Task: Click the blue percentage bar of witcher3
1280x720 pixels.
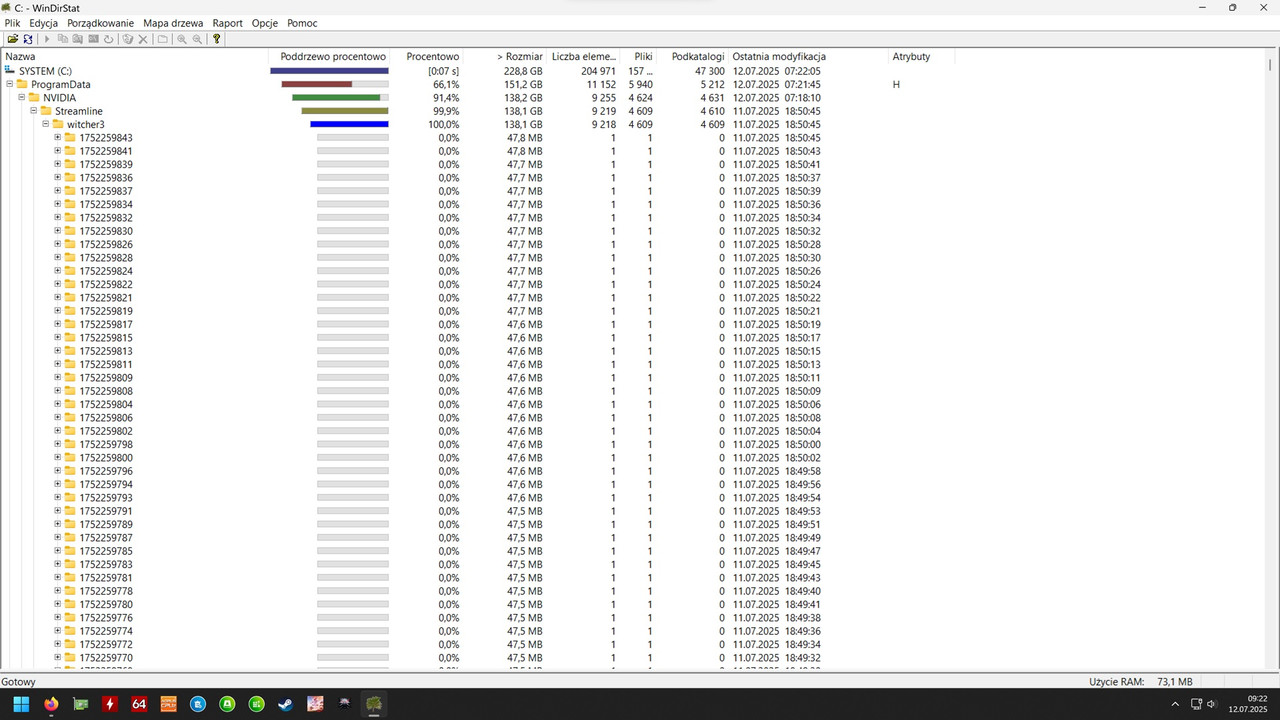Action: tap(349, 124)
